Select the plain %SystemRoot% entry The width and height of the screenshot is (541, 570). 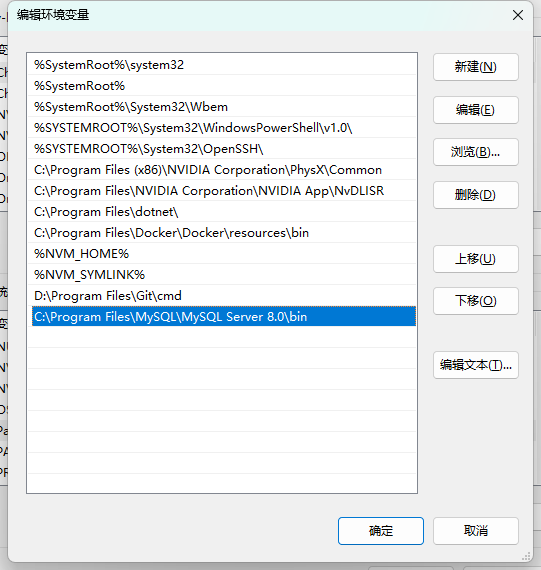tap(222, 86)
